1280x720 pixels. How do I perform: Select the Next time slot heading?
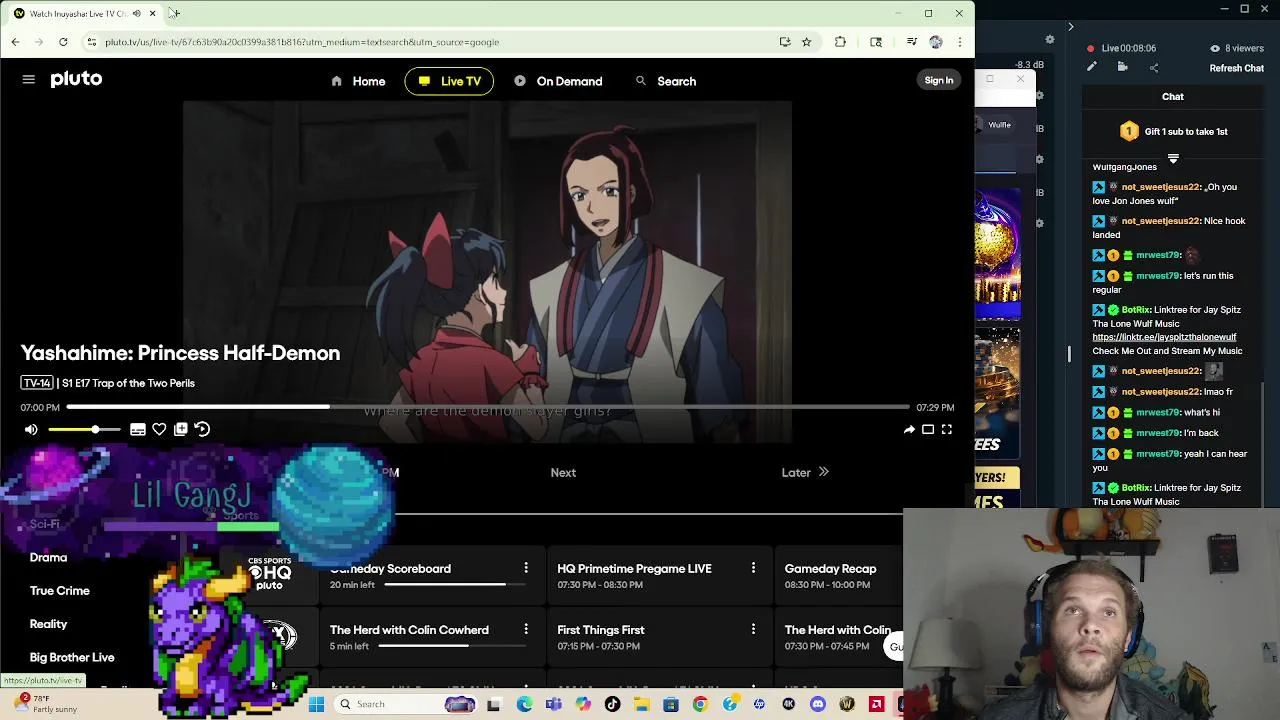pyautogui.click(x=563, y=472)
